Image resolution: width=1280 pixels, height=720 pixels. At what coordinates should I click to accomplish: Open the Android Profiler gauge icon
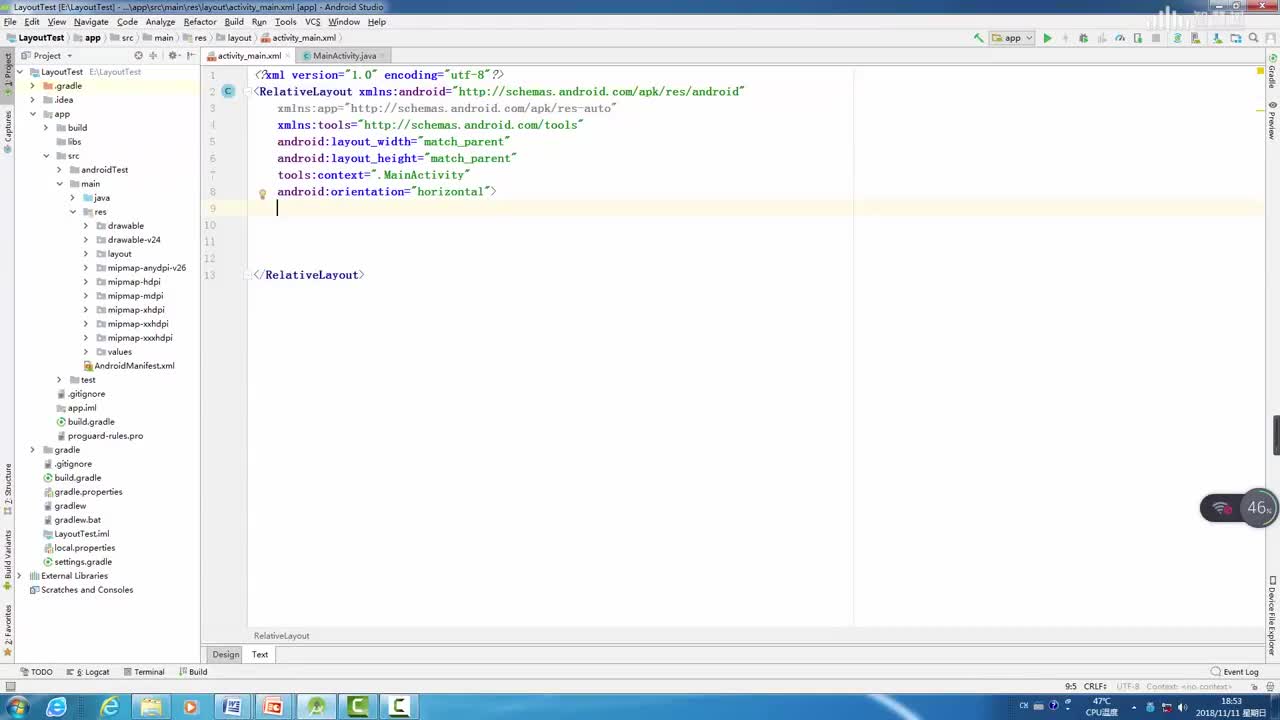click(1120, 38)
